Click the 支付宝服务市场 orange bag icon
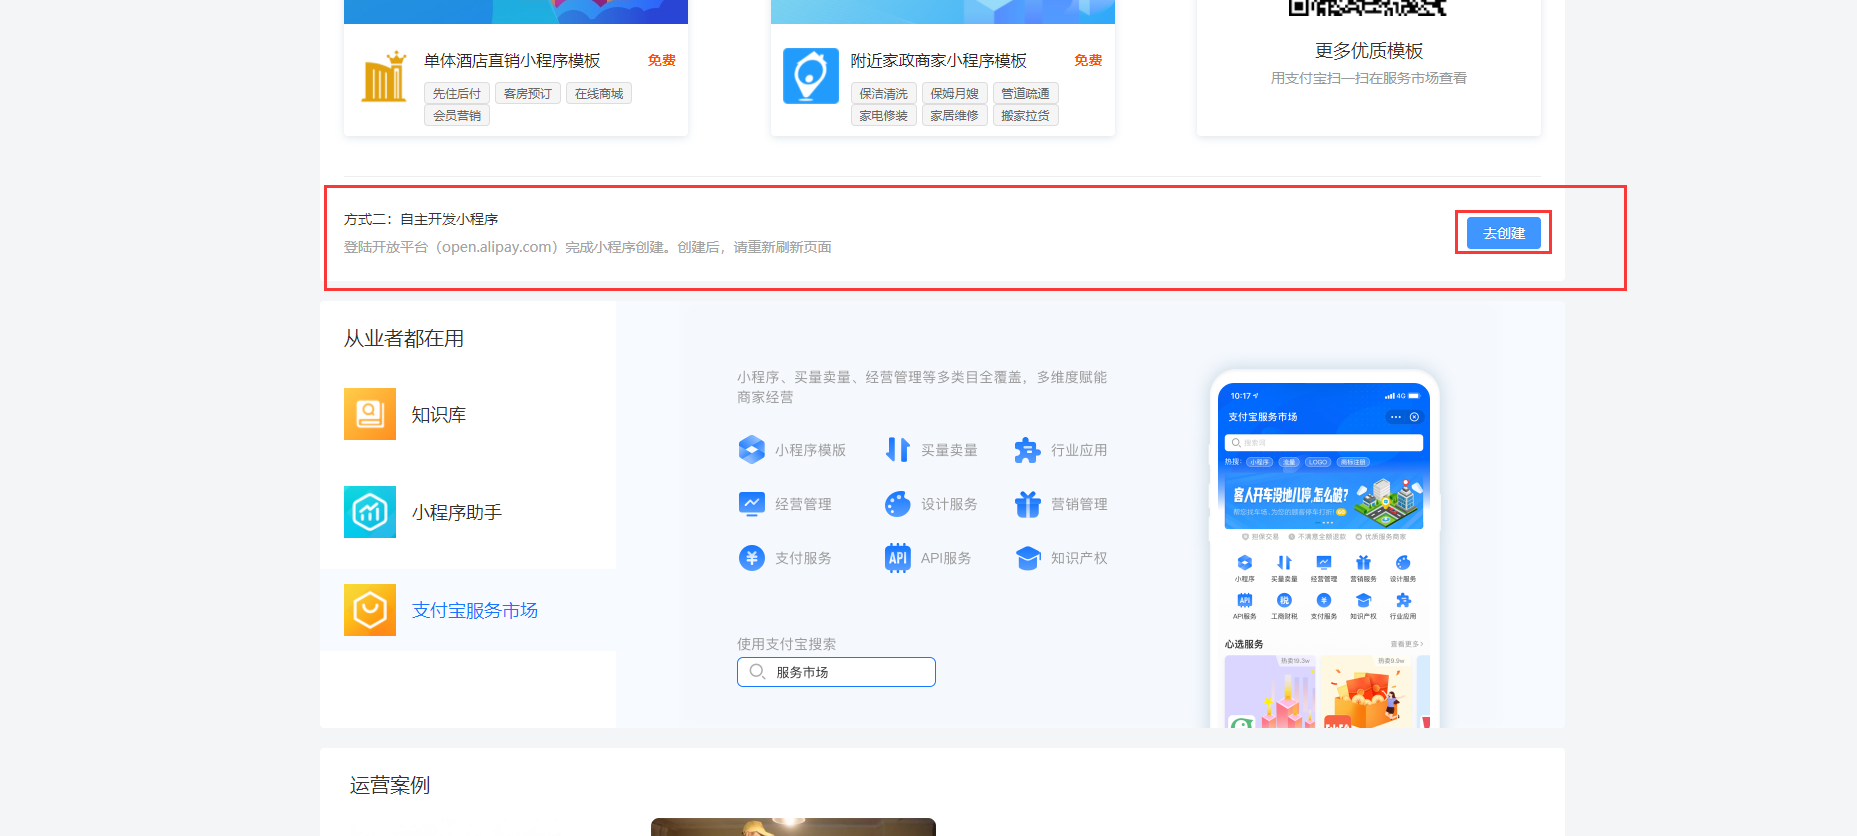 (369, 610)
